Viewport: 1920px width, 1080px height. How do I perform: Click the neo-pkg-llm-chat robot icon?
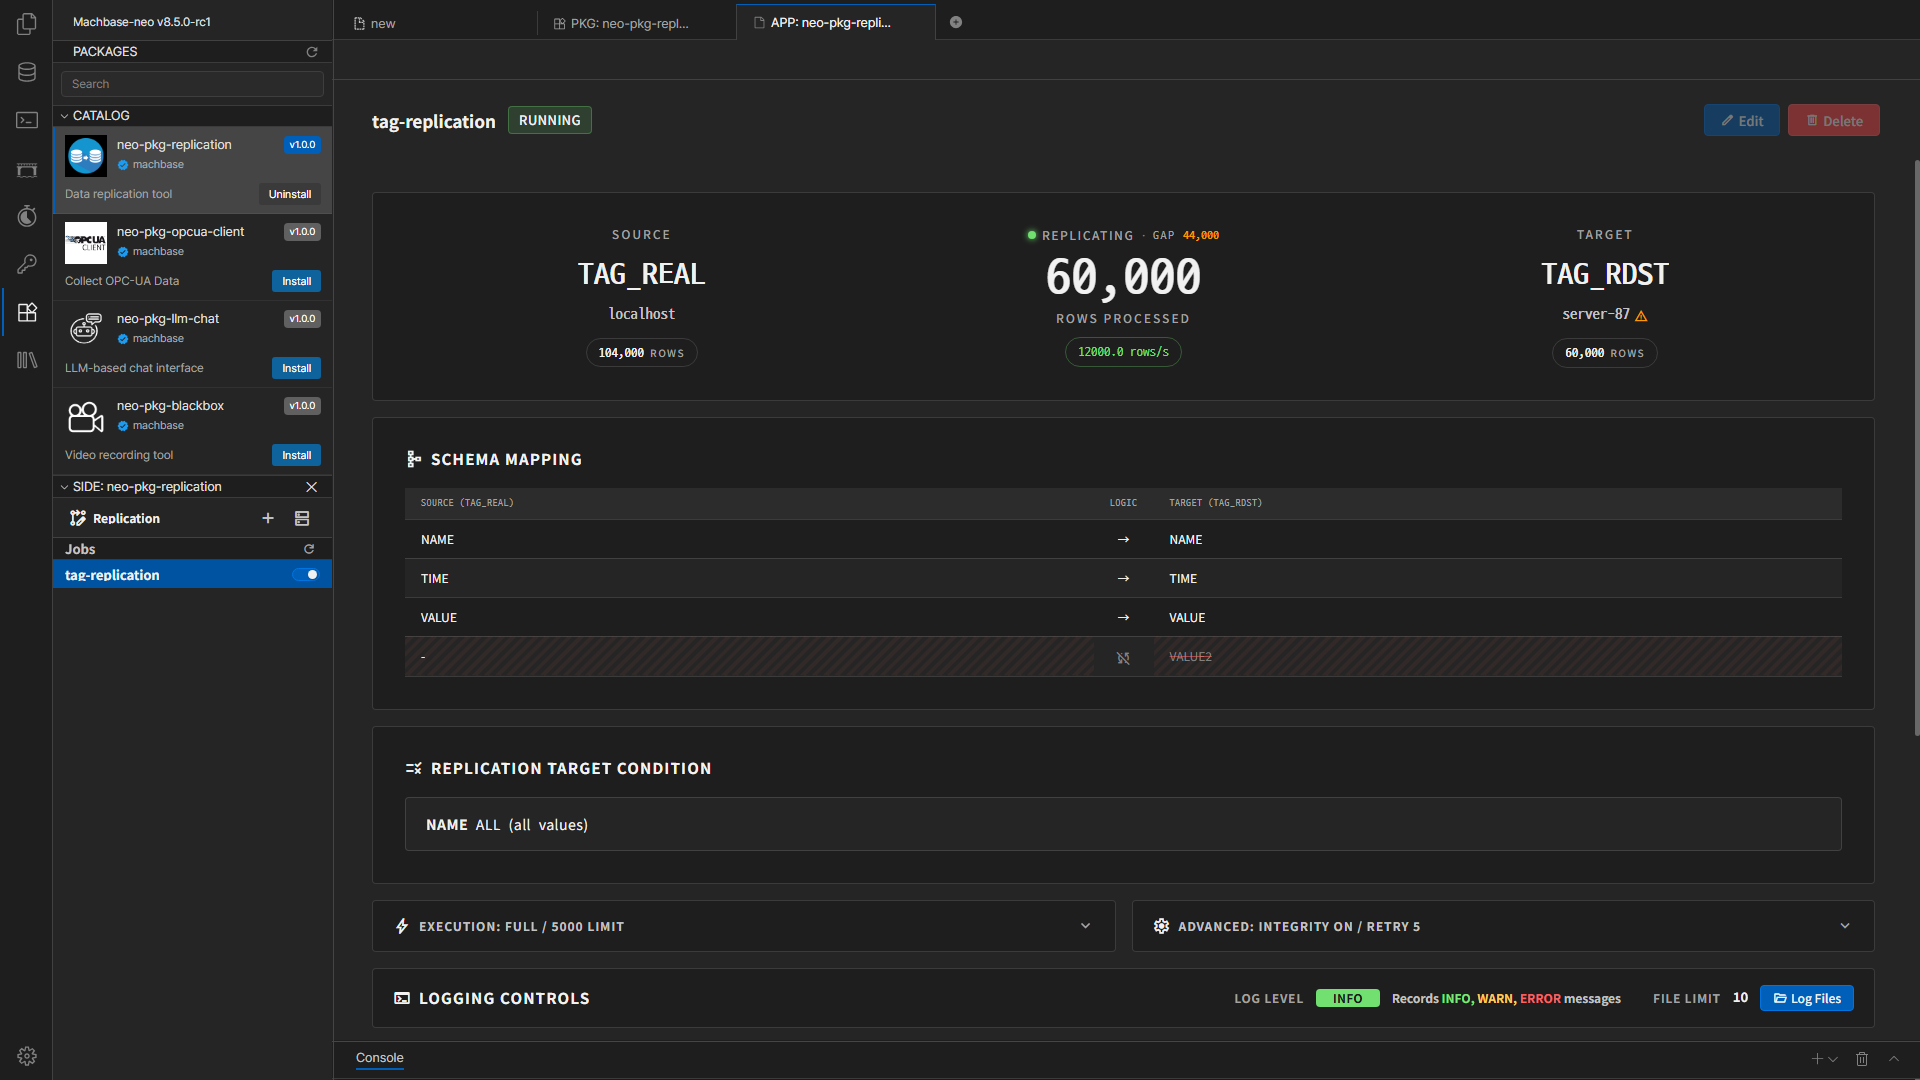[86, 330]
